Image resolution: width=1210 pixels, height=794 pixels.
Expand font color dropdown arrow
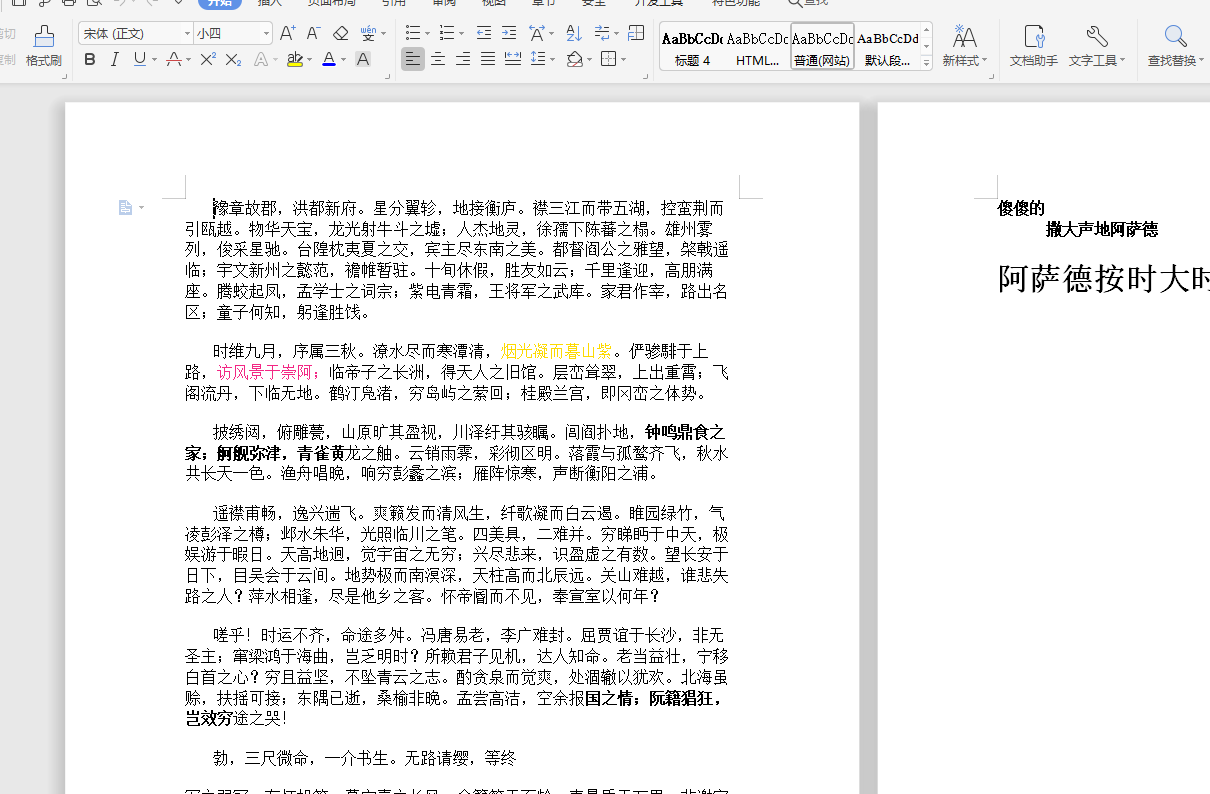coord(343,60)
